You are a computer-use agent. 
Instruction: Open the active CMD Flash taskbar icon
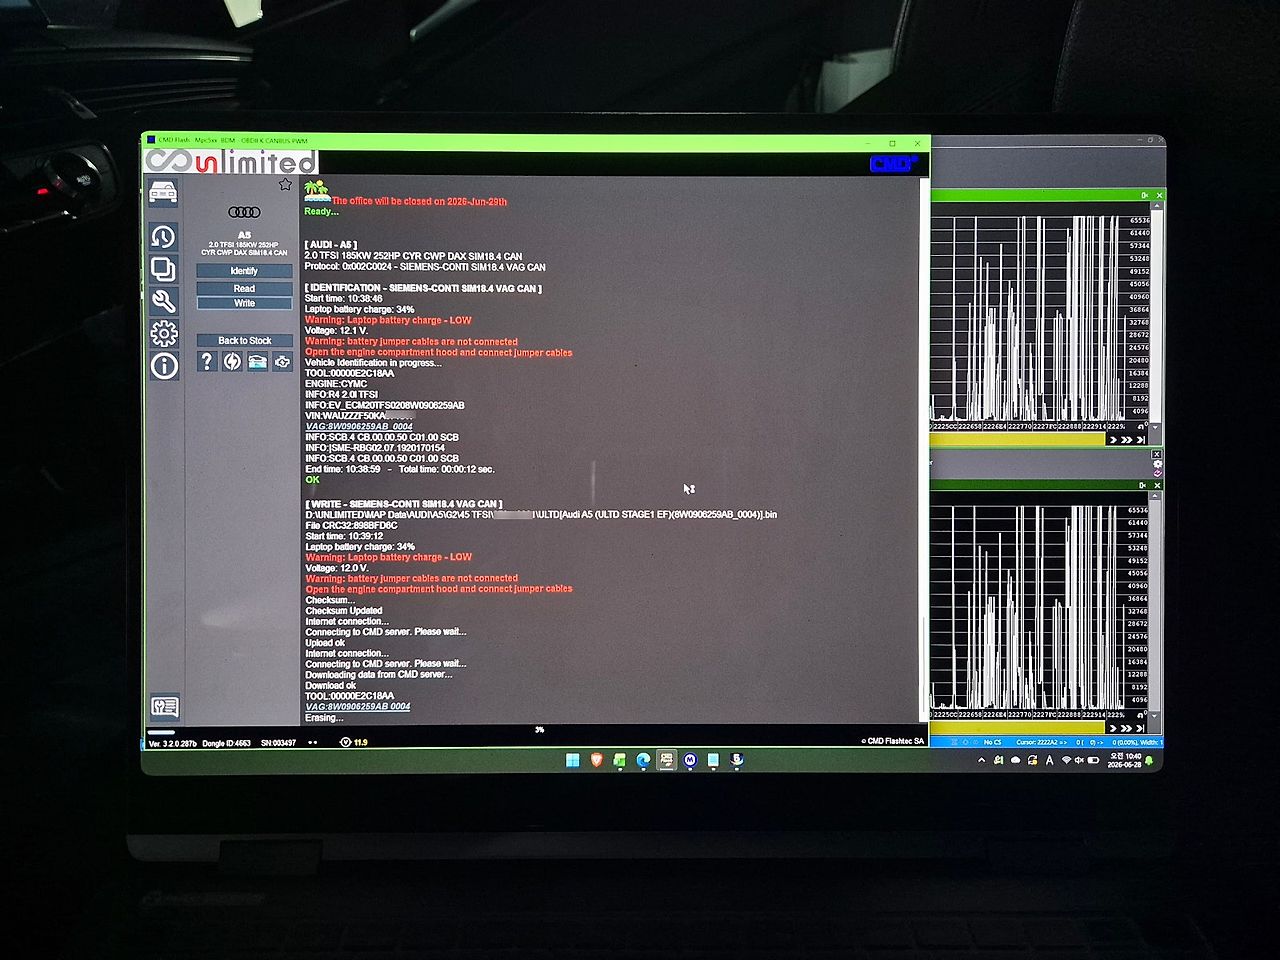(666, 761)
